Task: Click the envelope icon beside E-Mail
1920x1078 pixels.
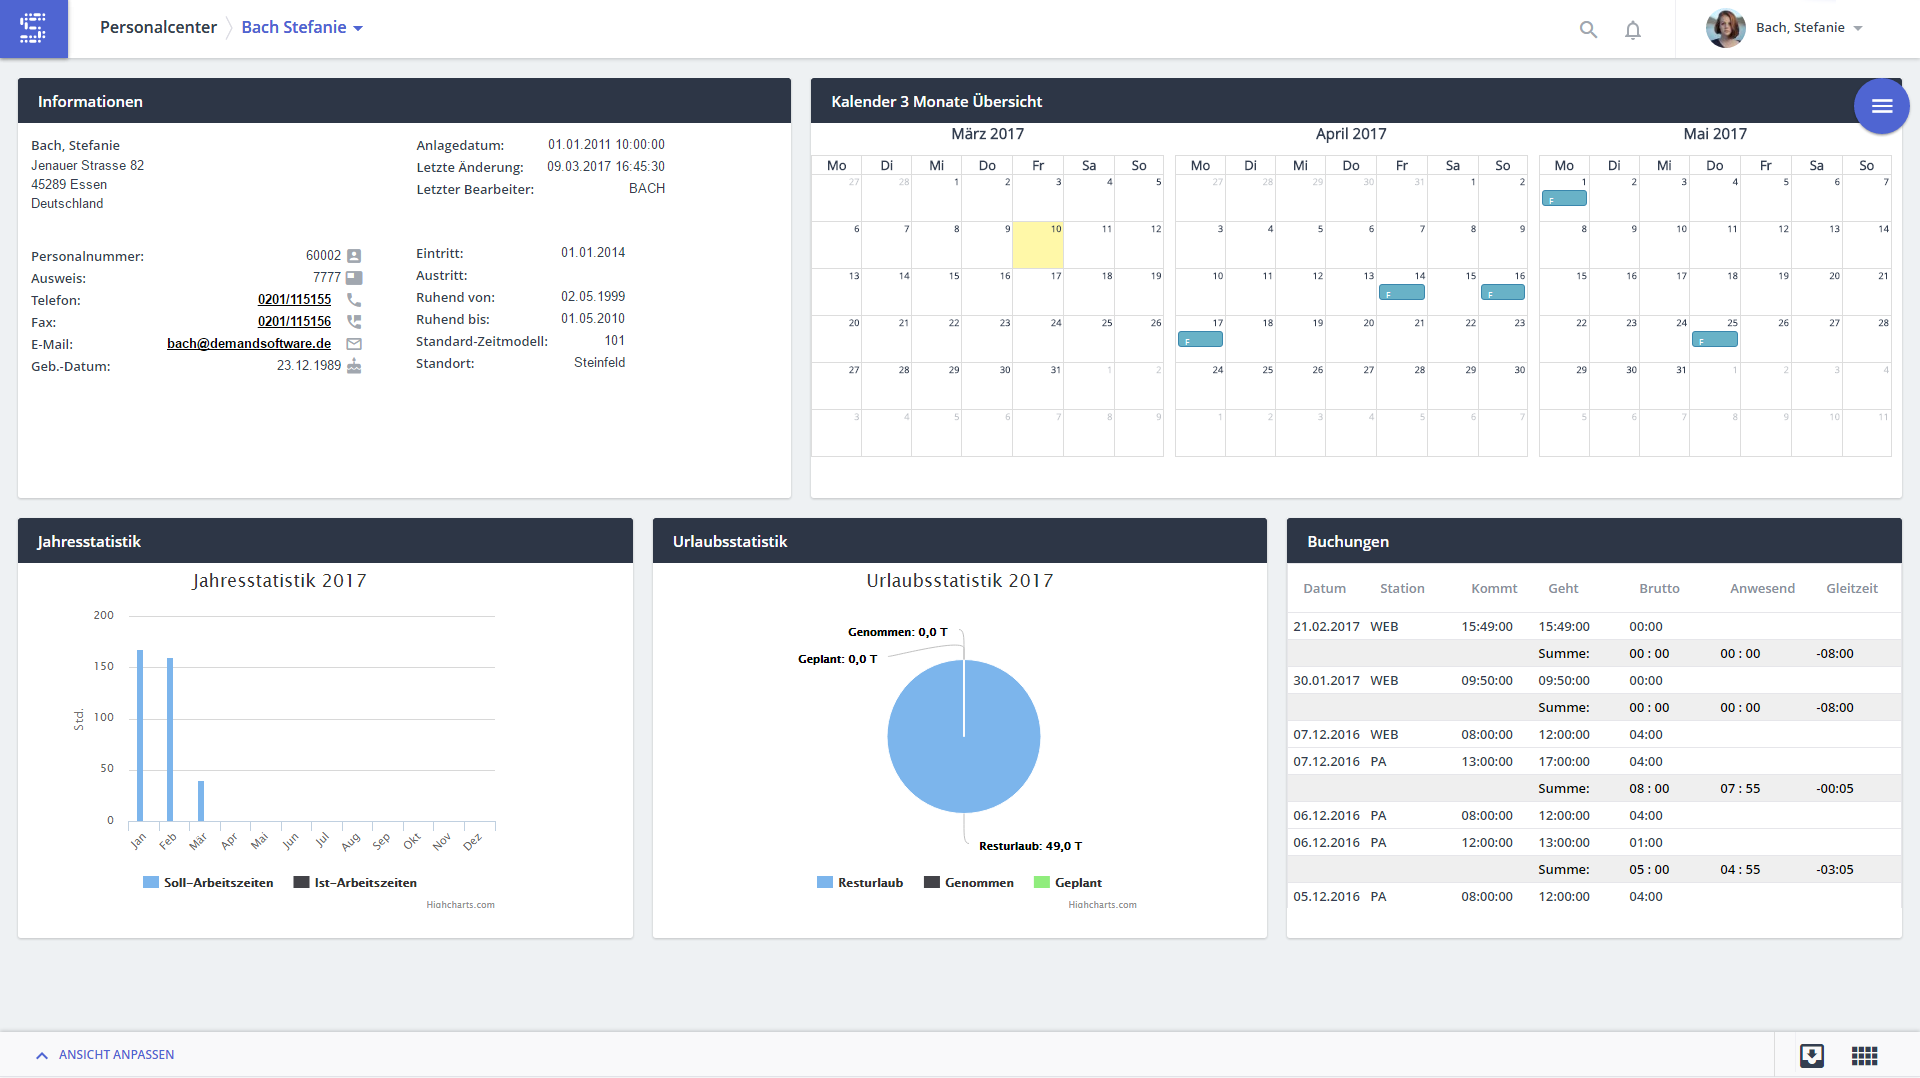Action: 354,344
